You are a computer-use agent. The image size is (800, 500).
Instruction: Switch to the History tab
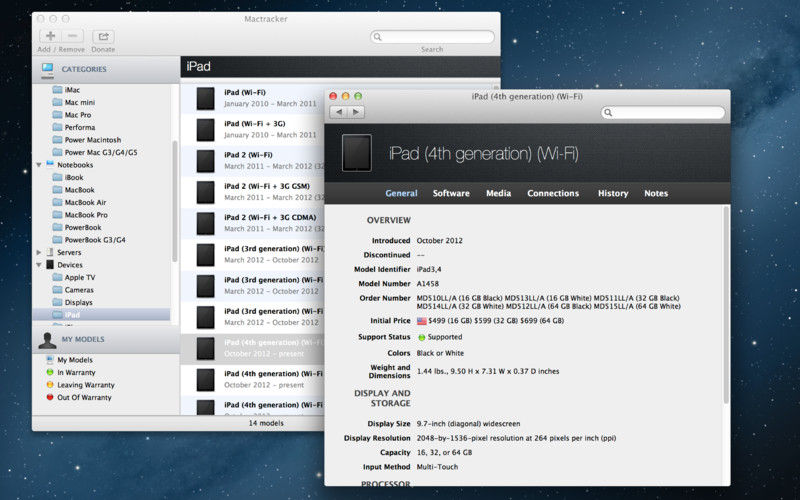click(x=613, y=193)
